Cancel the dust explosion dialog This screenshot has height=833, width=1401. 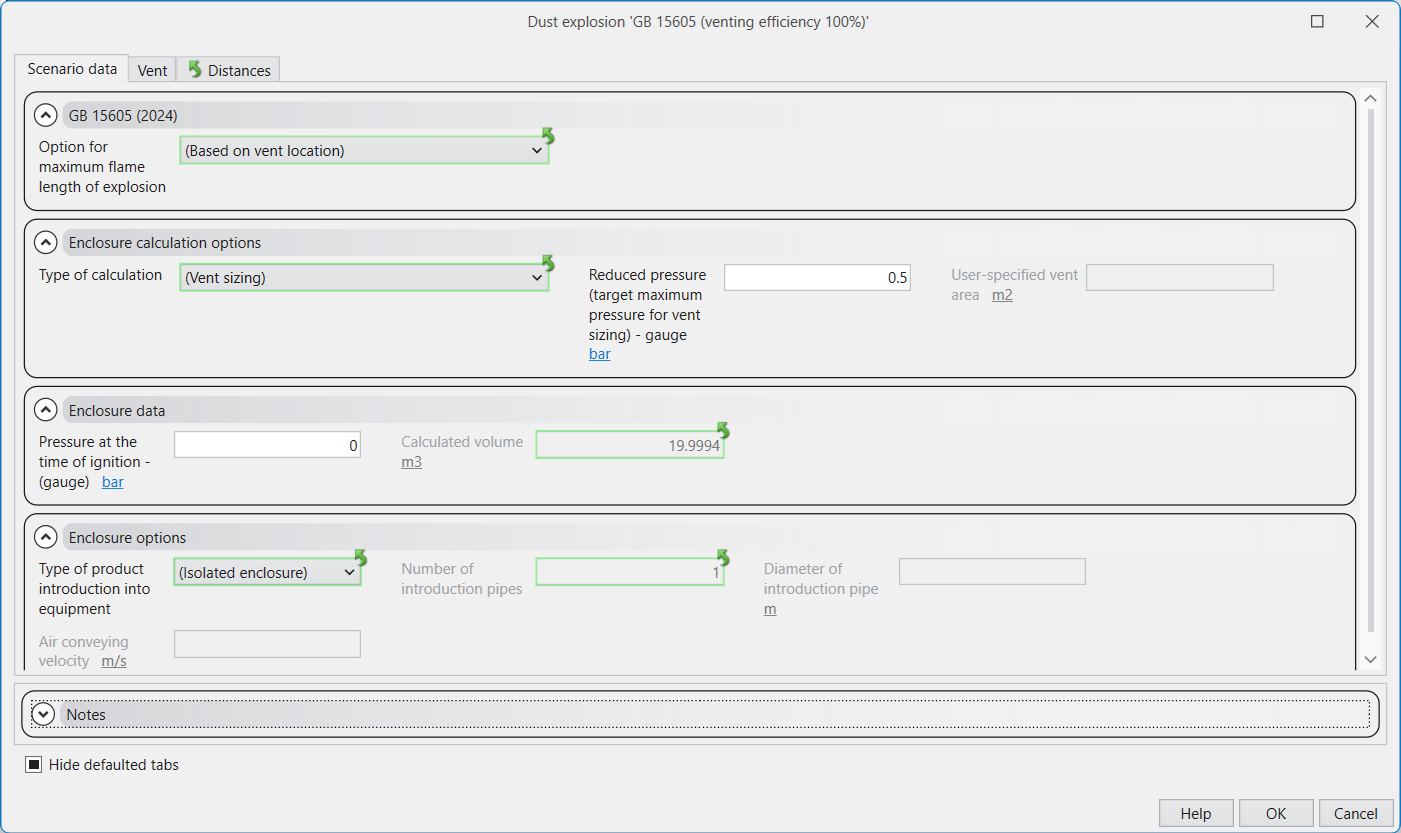click(x=1356, y=813)
